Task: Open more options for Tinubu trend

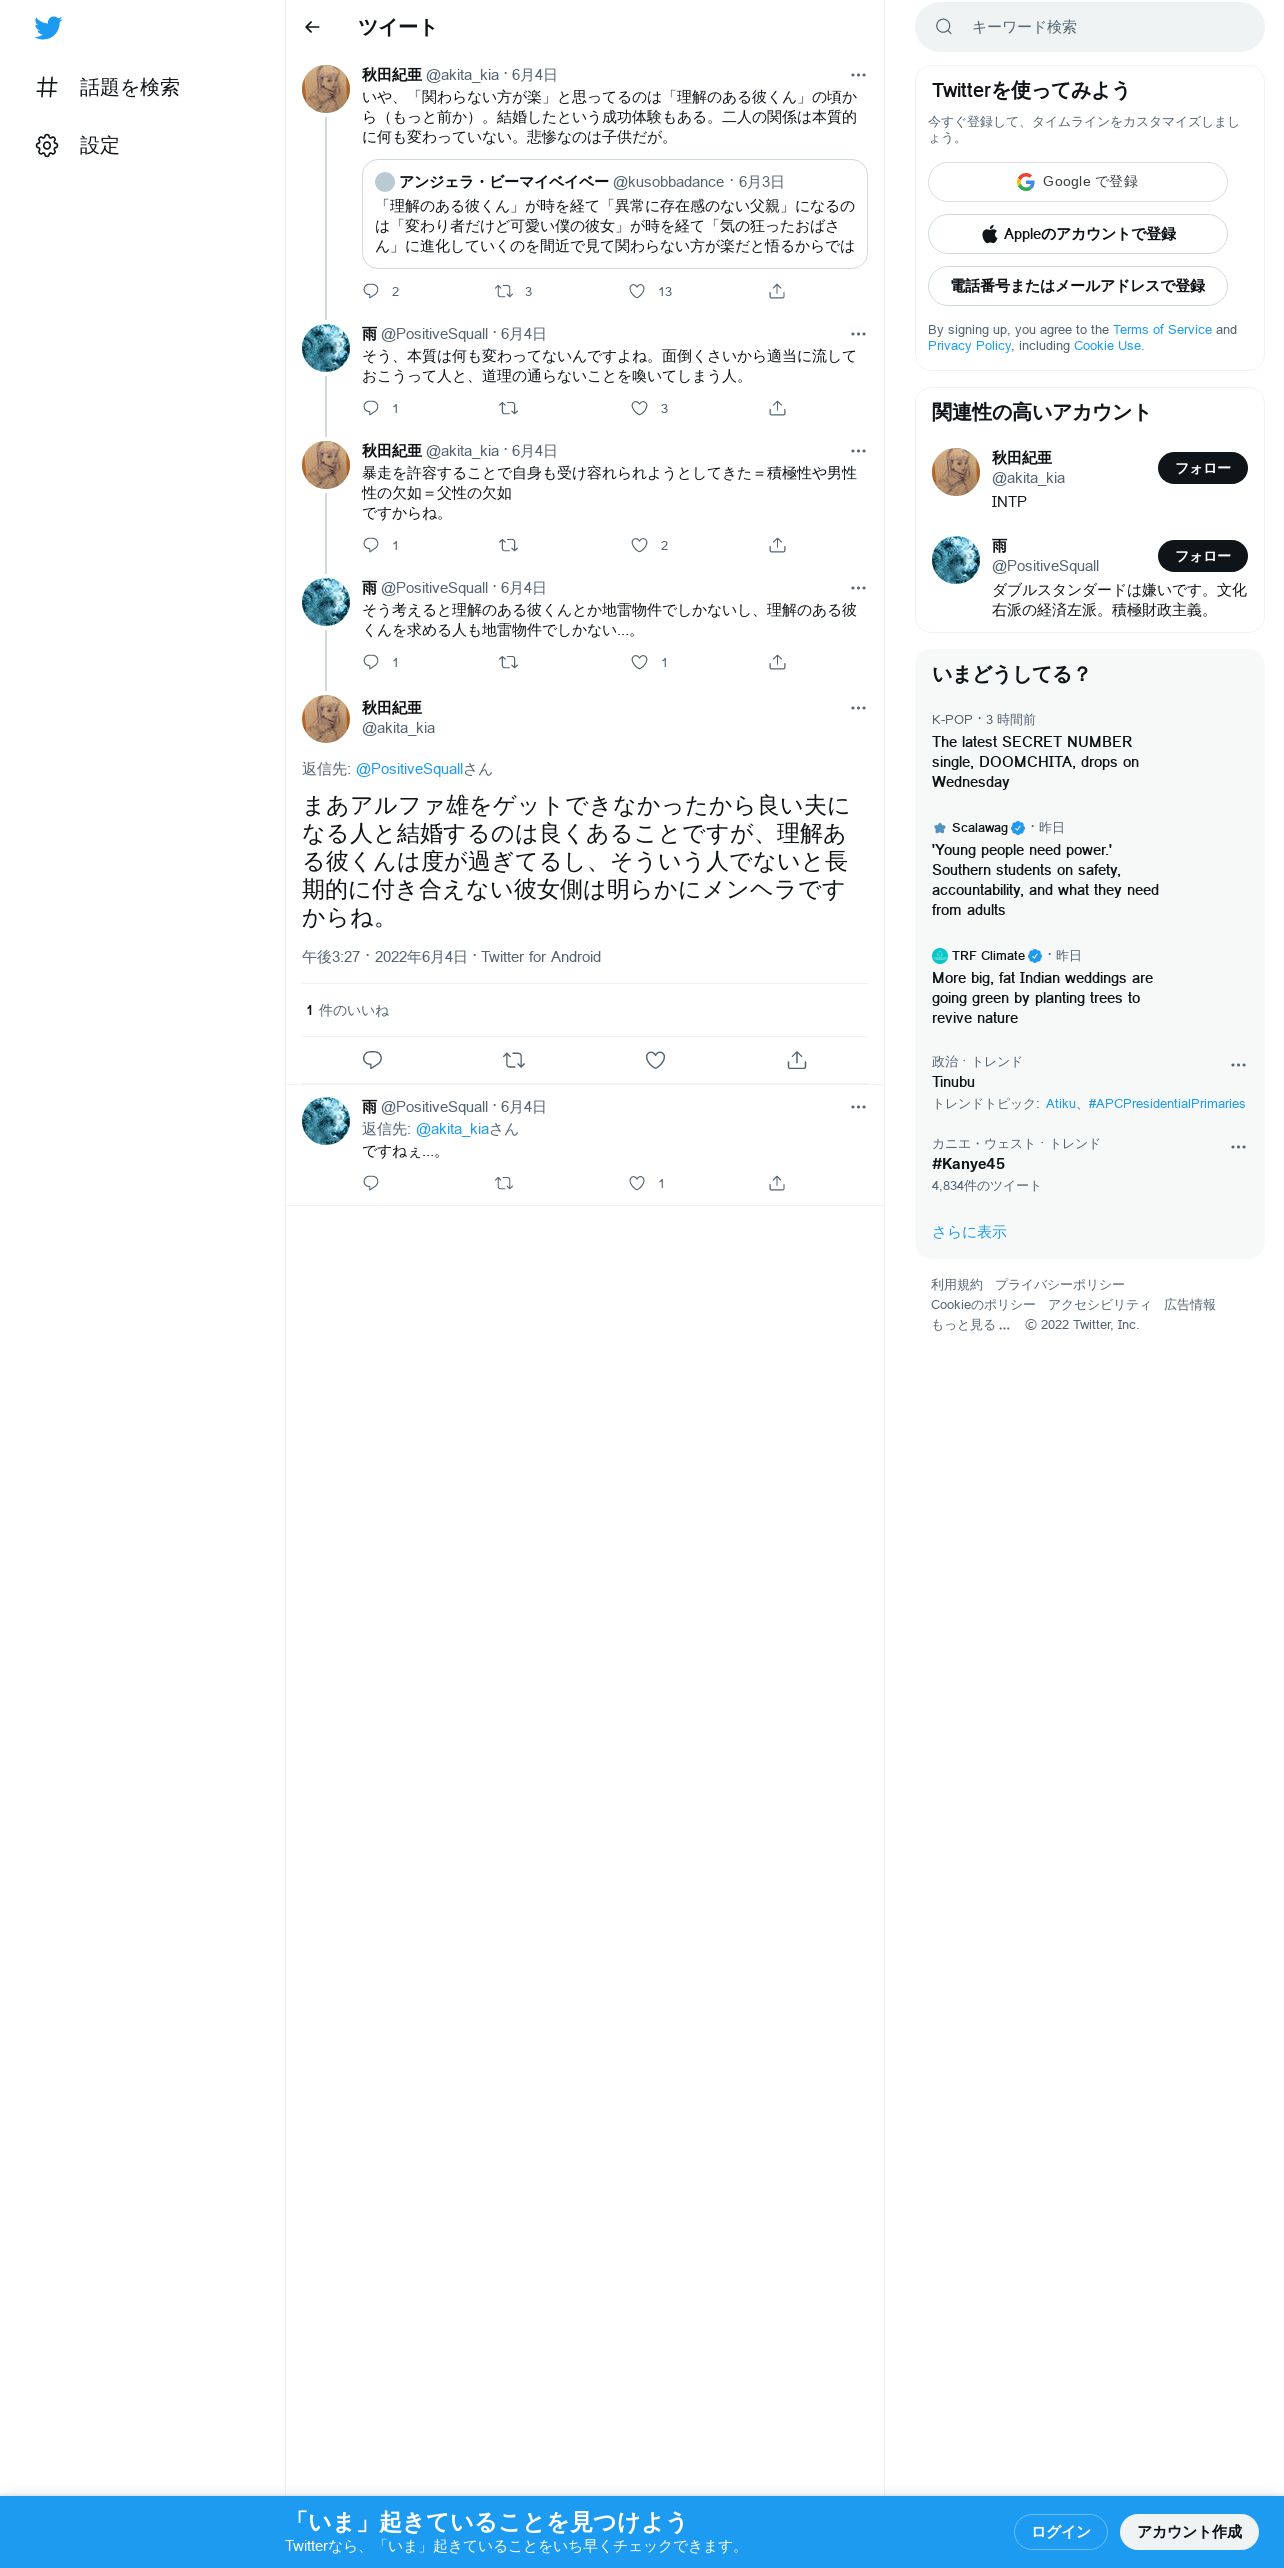Action: pos(1238,1065)
